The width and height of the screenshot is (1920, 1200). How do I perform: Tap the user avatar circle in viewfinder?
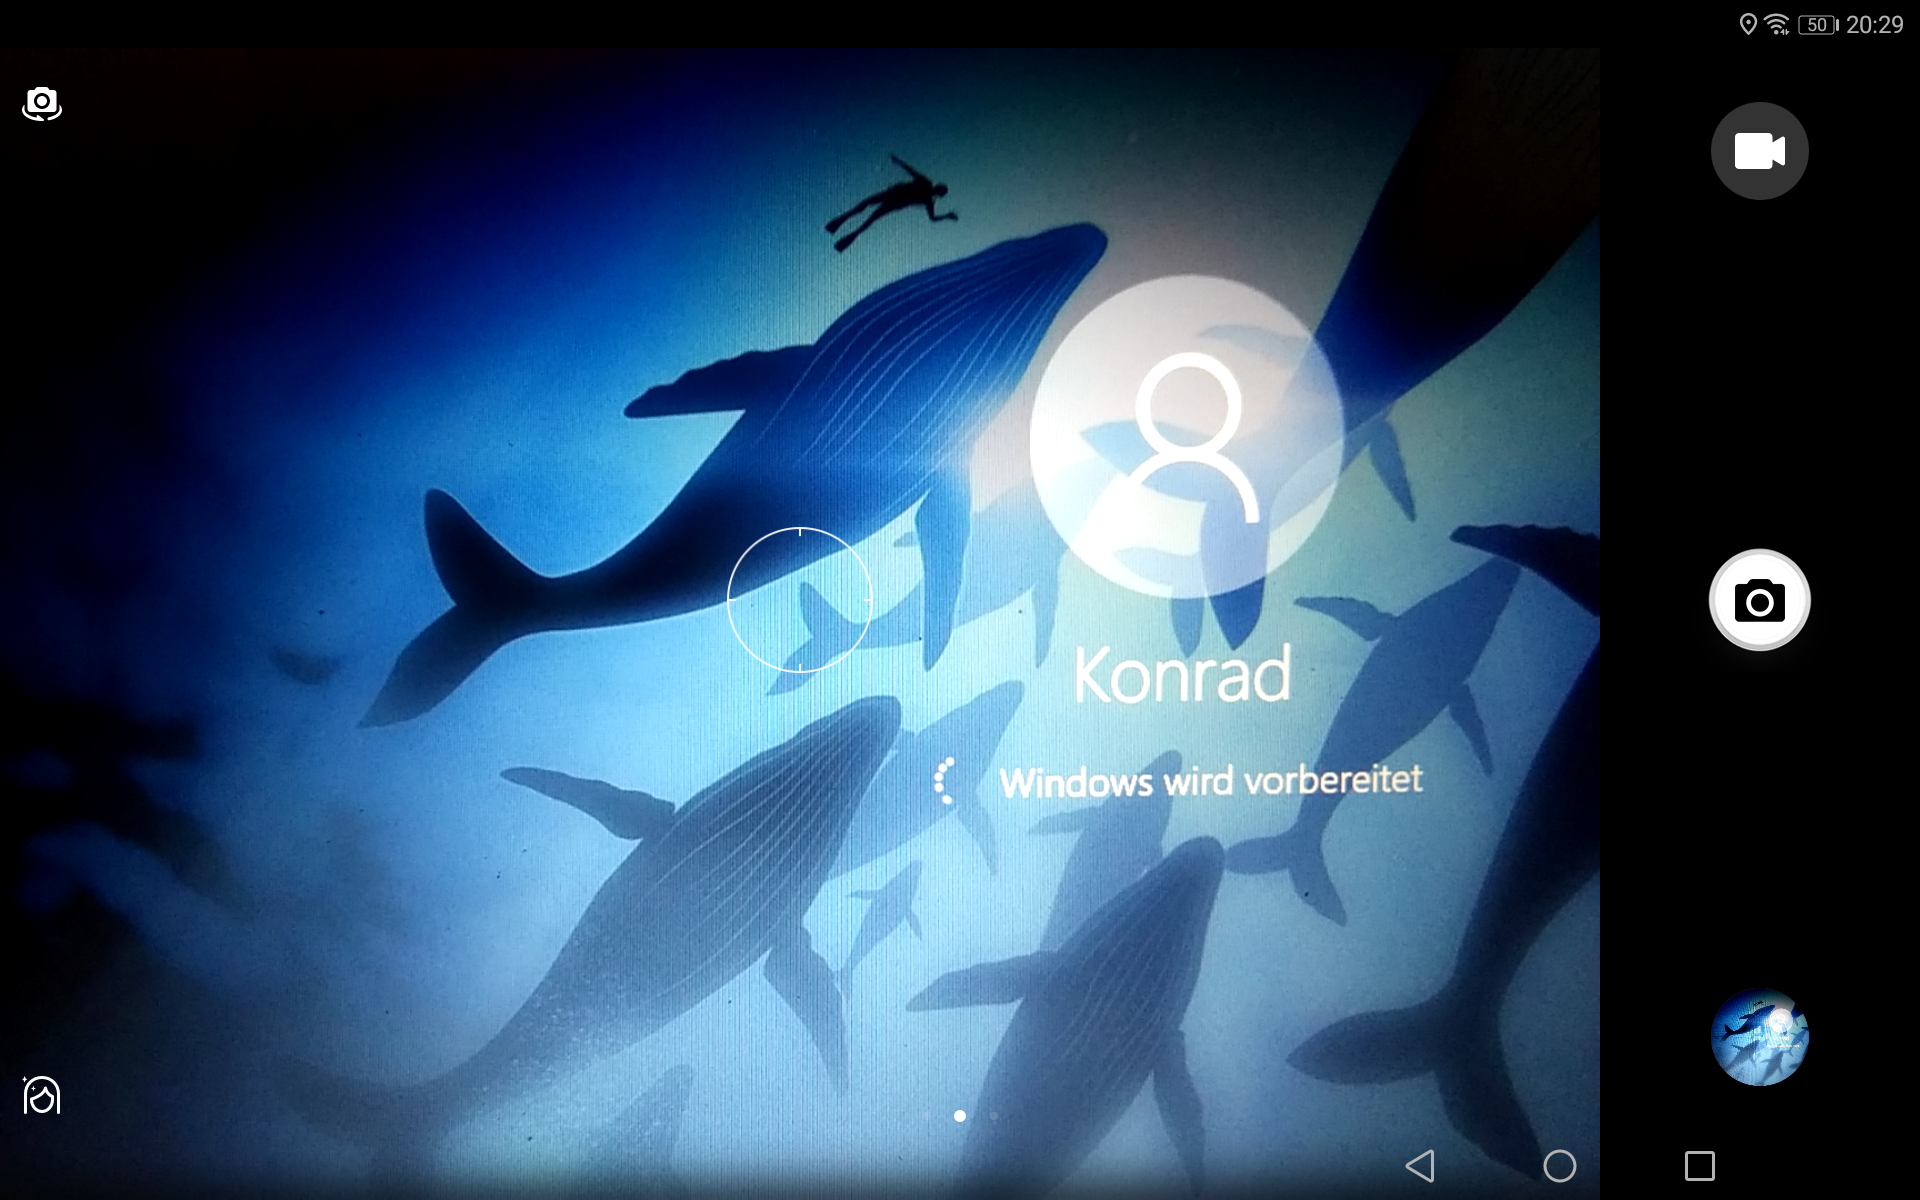(x=1187, y=438)
